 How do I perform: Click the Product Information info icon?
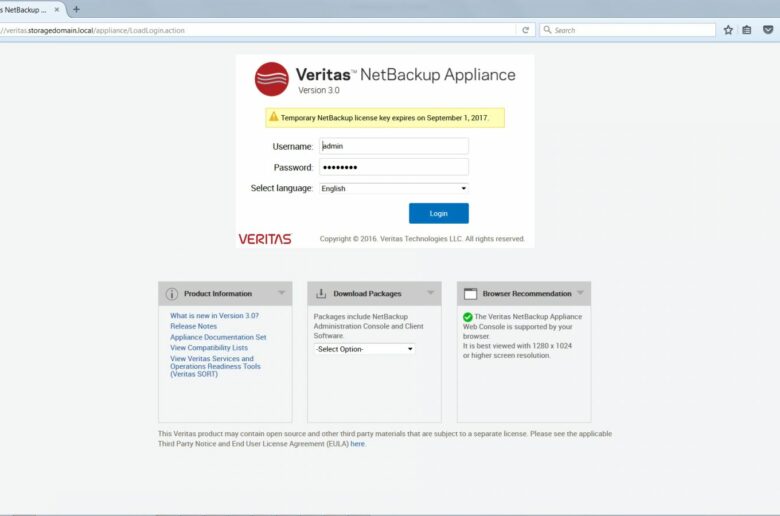[x=172, y=294]
